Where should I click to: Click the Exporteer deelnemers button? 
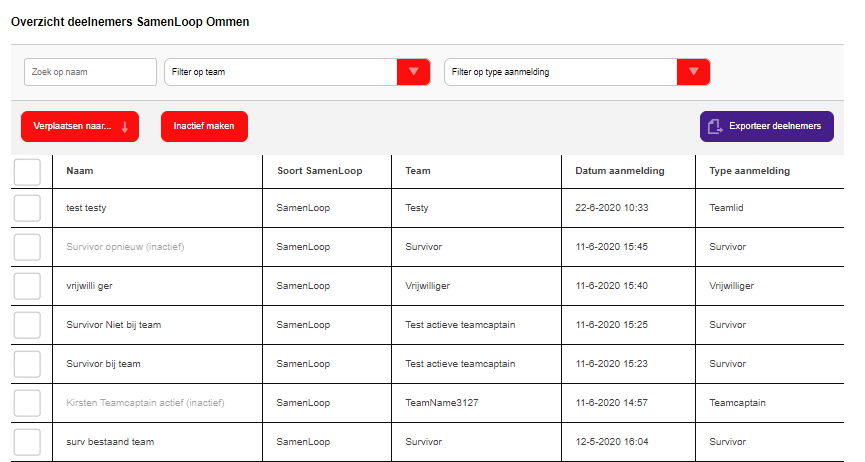(x=767, y=126)
